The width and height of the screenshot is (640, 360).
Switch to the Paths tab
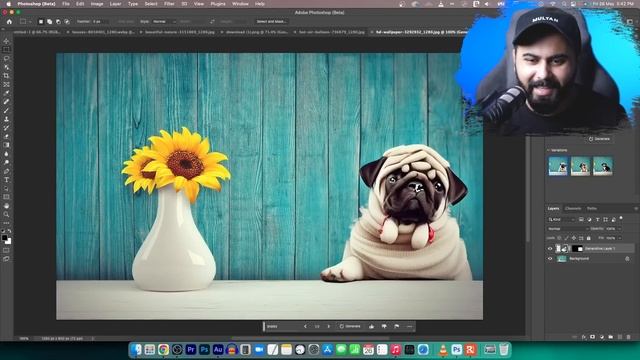(592, 209)
